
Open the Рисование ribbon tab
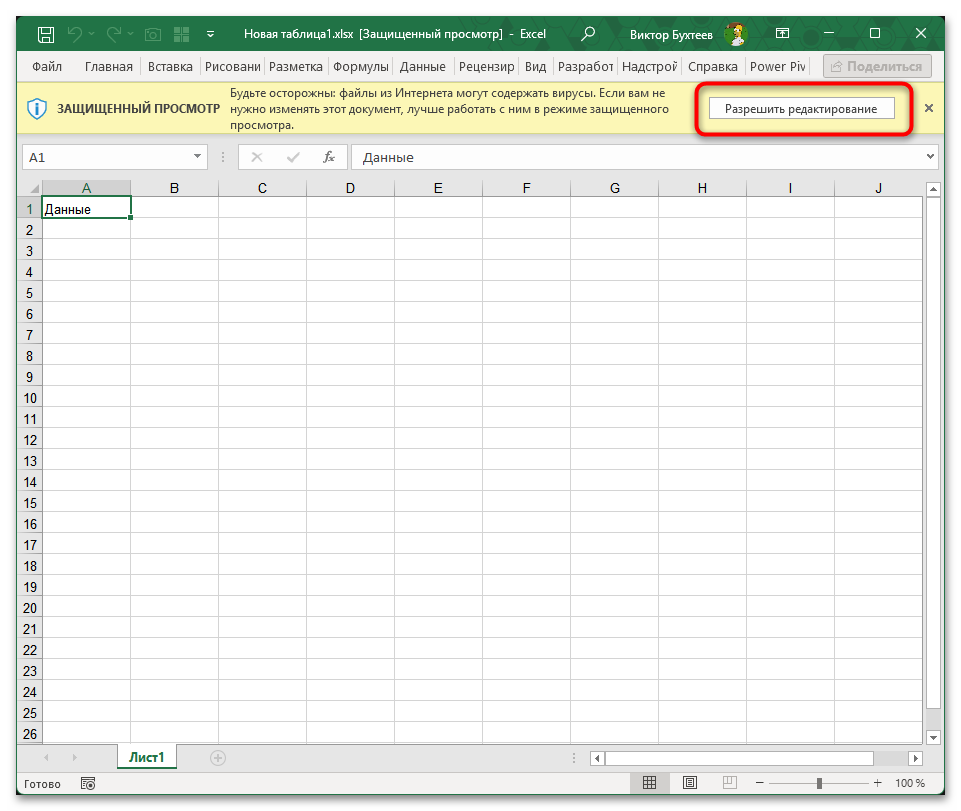pos(232,66)
